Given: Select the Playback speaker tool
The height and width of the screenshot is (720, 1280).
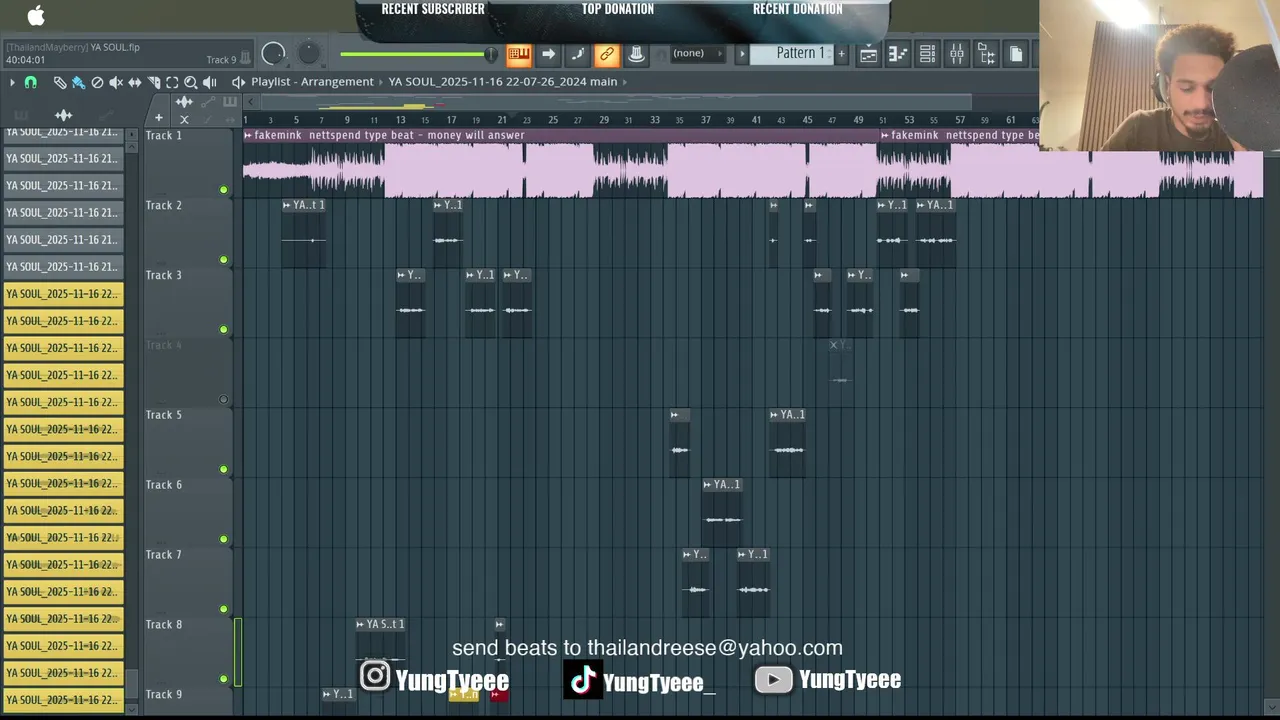Looking at the screenshot, I should click(210, 82).
